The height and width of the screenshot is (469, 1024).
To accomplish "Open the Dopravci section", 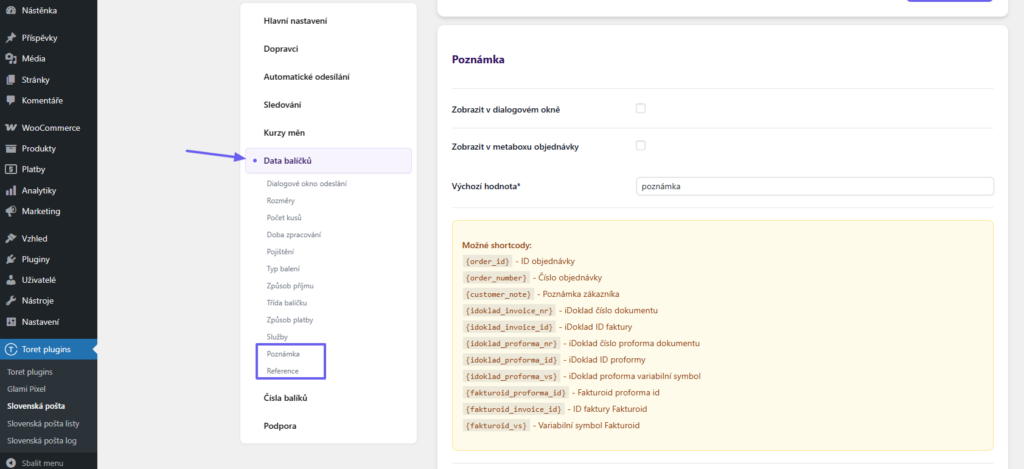I will click(281, 49).
